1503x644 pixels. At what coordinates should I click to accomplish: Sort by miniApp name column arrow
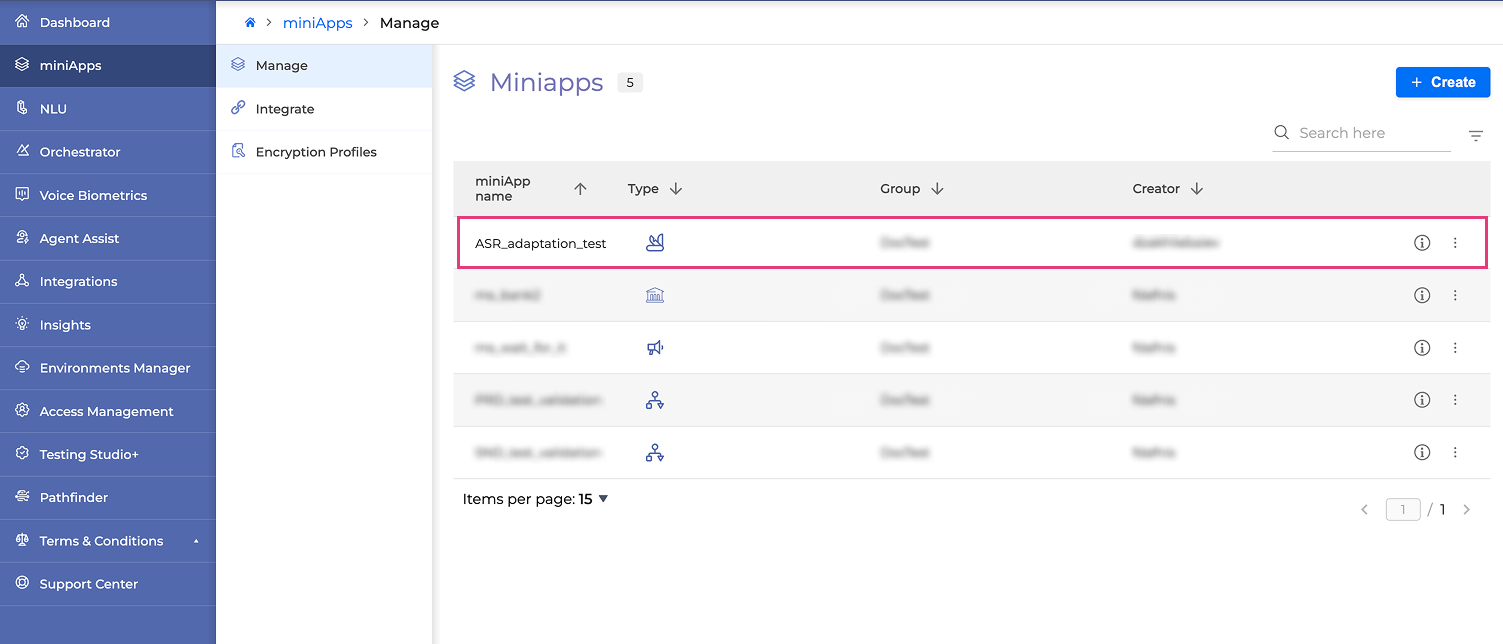pos(580,189)
